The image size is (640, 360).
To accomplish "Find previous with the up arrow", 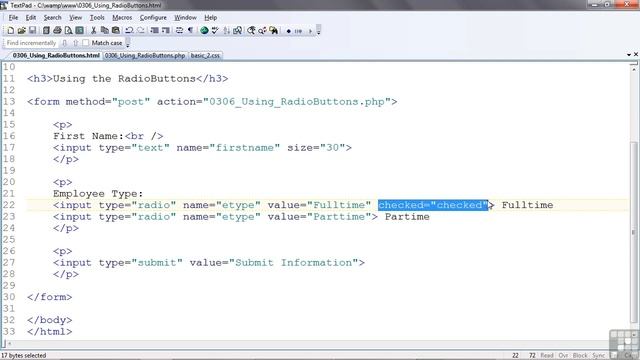I will 76,43.
